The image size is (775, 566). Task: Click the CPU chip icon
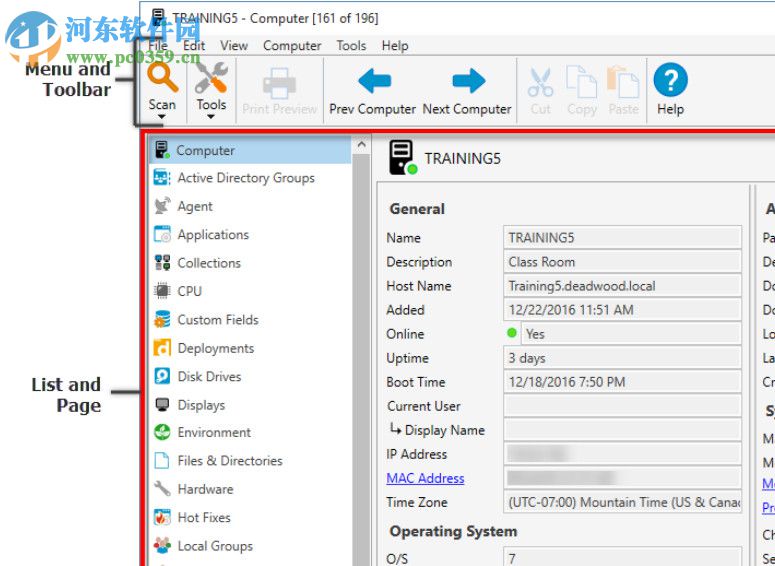(x=162, y=291)
